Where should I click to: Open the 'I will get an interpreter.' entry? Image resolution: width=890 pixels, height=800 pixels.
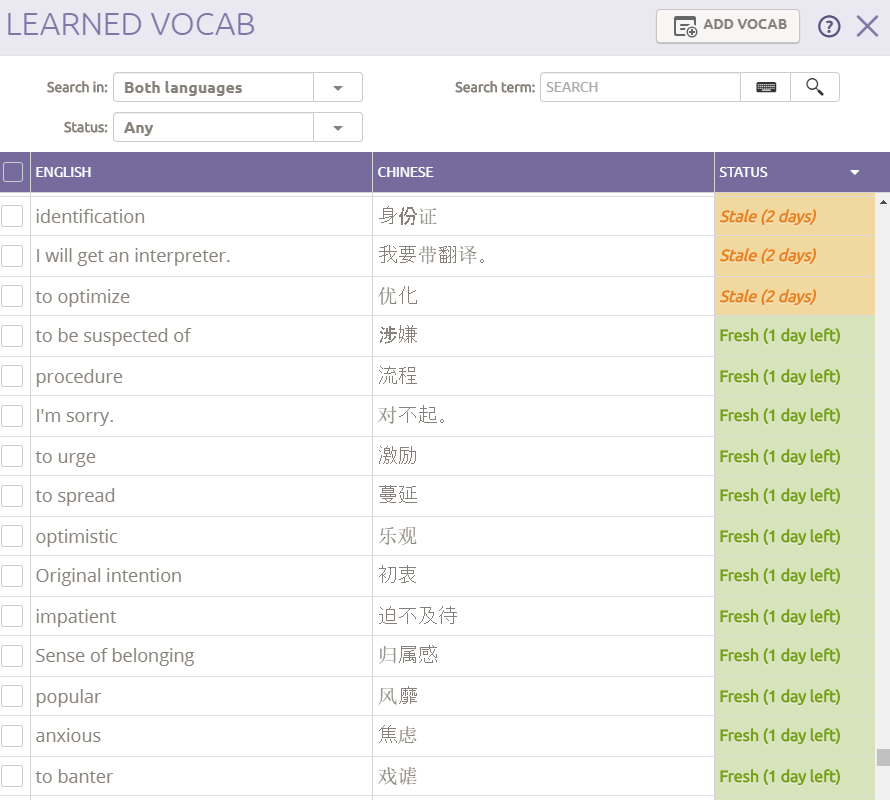click(133, 256)
